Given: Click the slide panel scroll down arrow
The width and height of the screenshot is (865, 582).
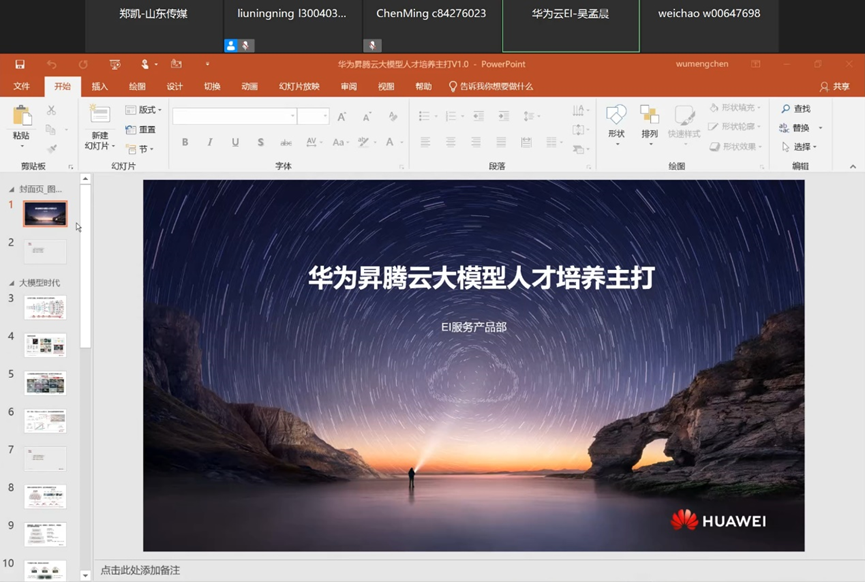Looking at the screenshot, I should pos(85,575).
